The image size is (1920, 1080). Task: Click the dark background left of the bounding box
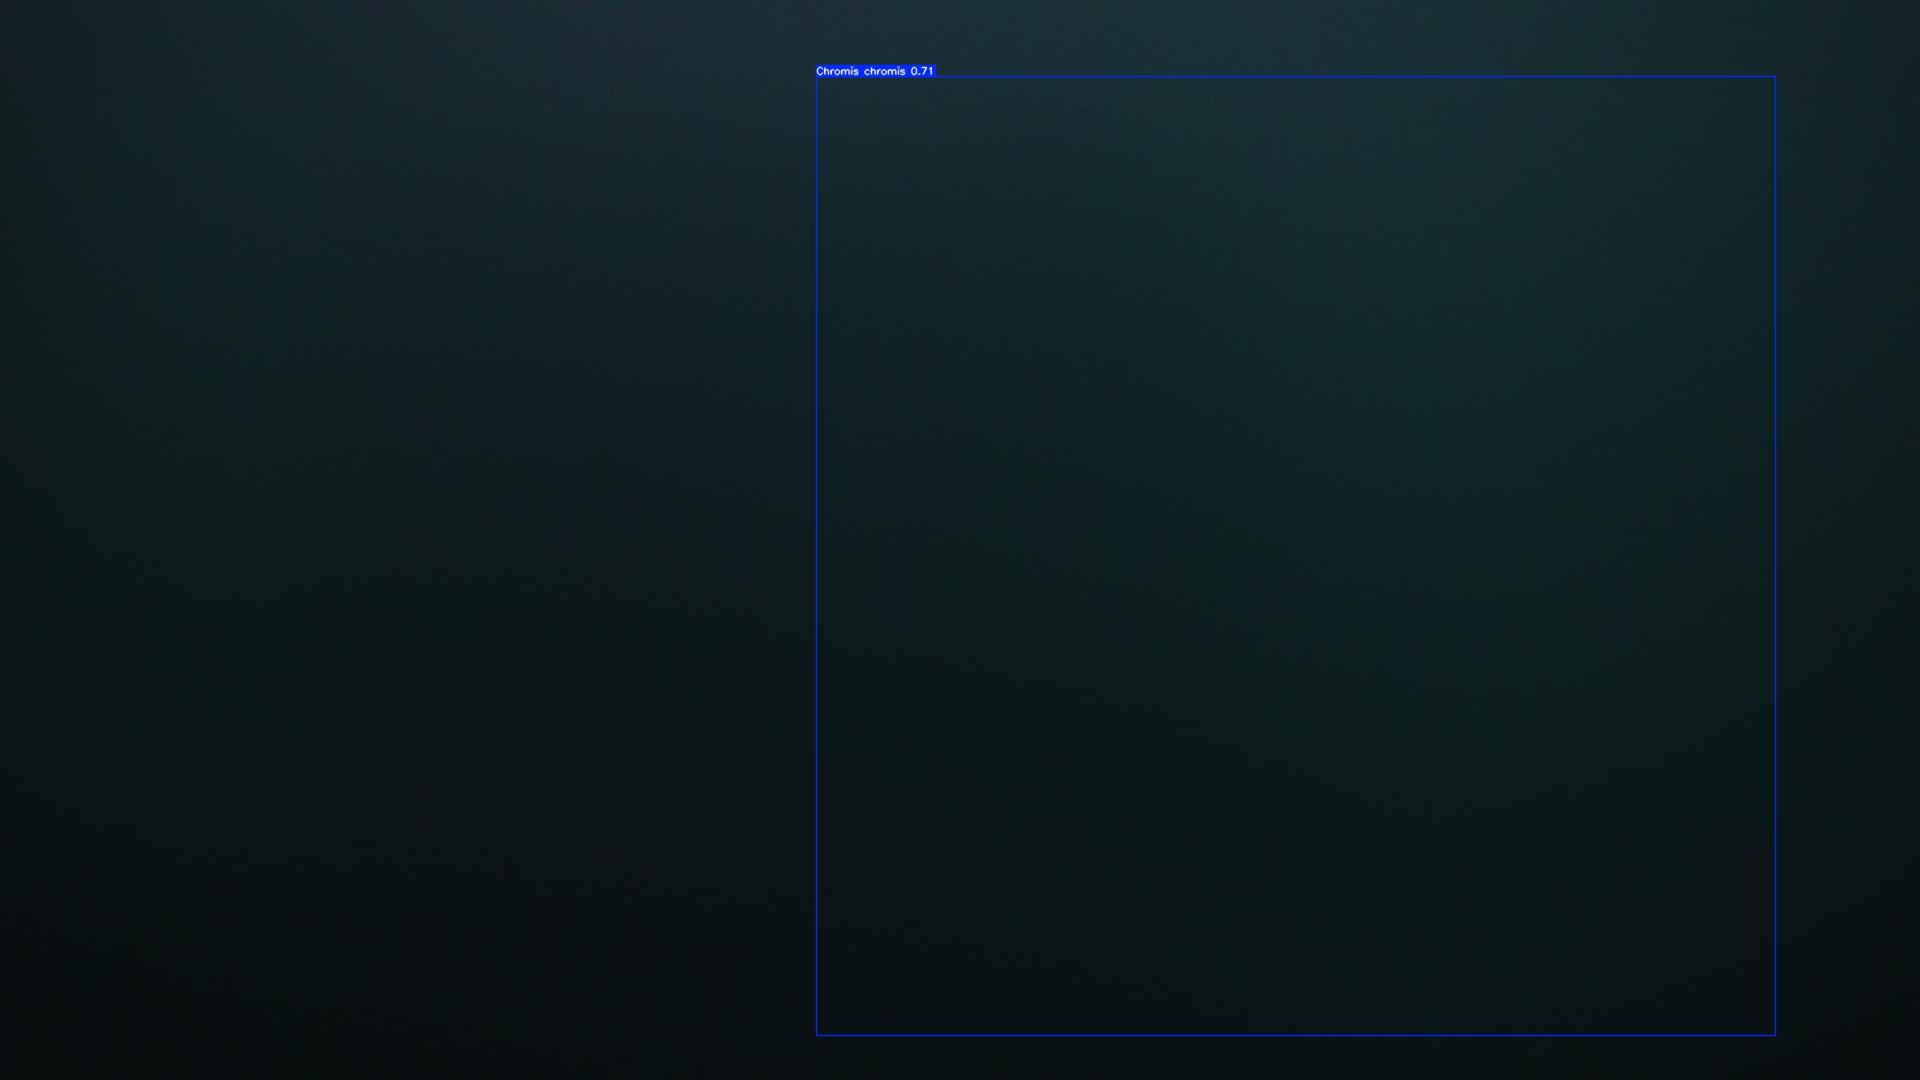400,540
